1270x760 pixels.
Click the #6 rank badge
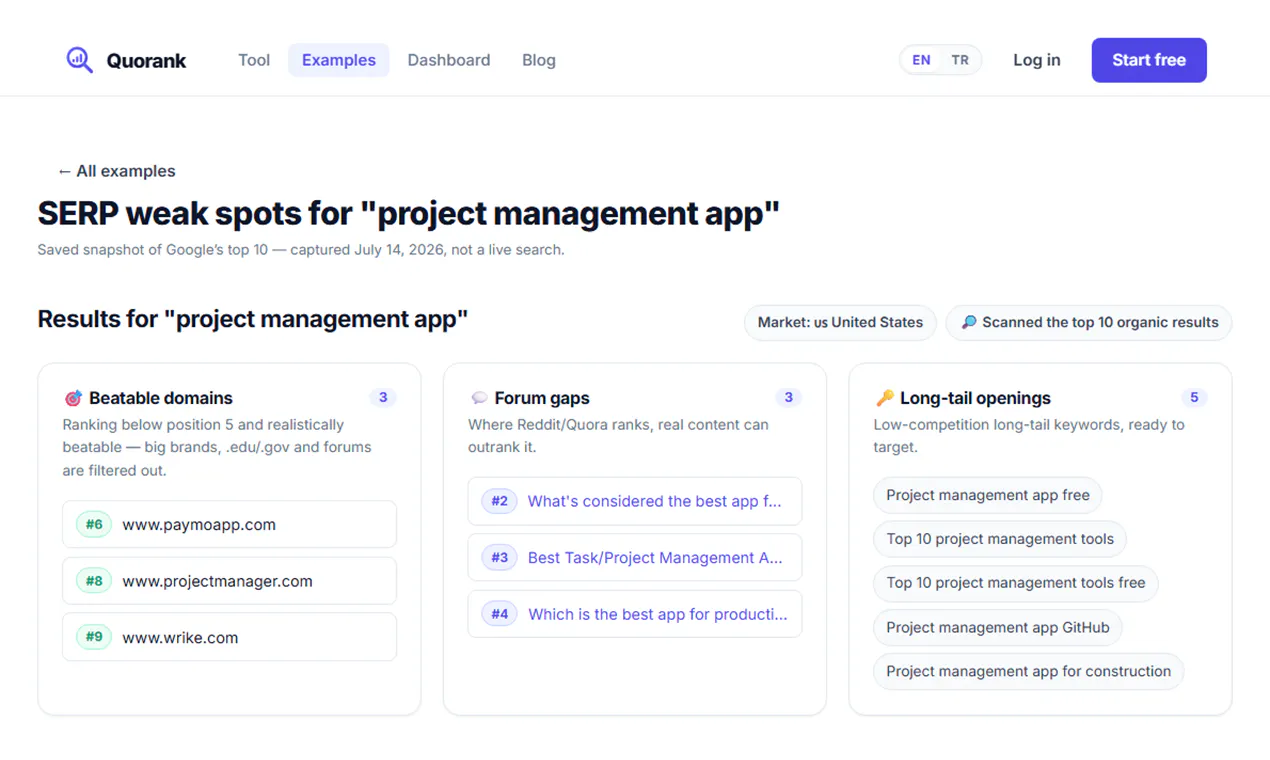(94, 524)
